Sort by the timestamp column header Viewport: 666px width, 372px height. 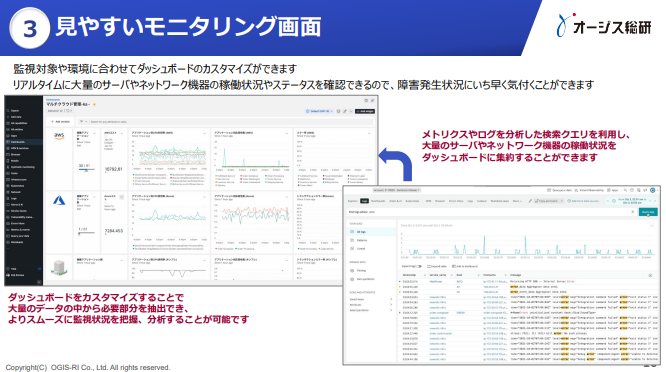[x=409, y=275]
